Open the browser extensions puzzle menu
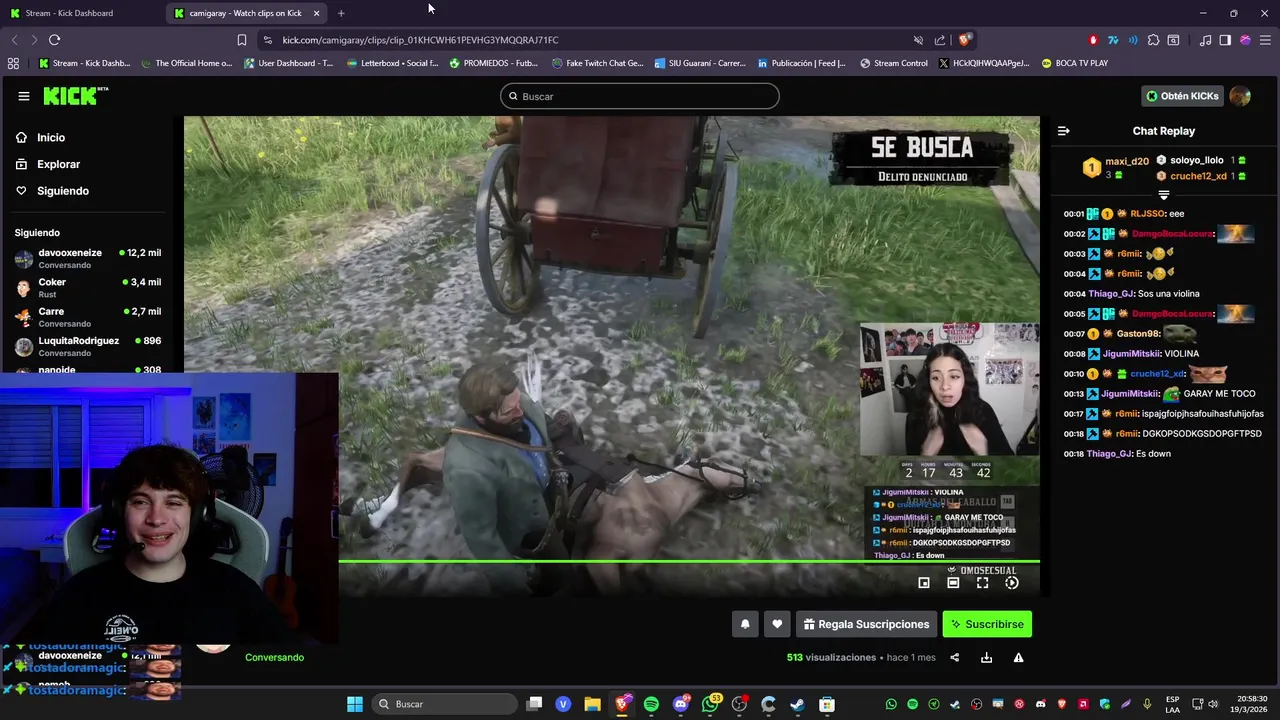The height and width of the screenshot is (720, 1280). pyautogui.click(x=1153, y=40)
